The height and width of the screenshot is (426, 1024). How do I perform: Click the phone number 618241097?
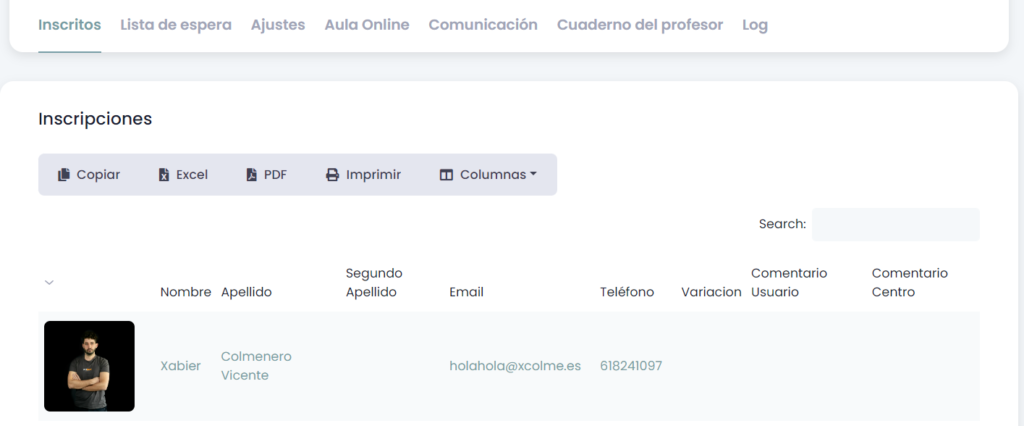click(631, 366)
